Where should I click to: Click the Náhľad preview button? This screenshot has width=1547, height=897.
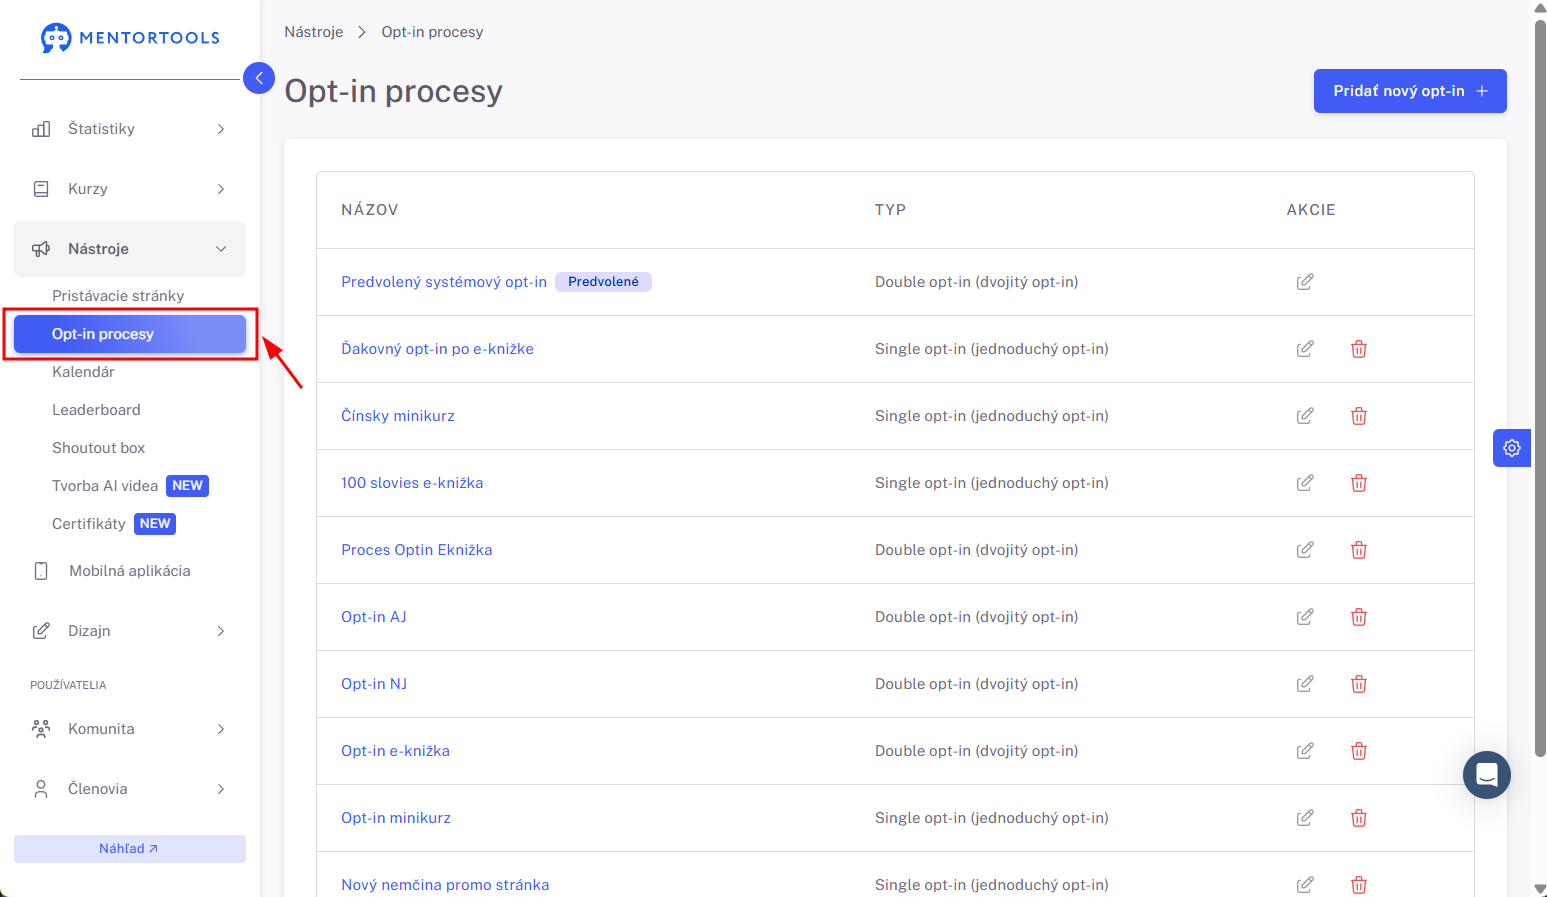point(130,849)
